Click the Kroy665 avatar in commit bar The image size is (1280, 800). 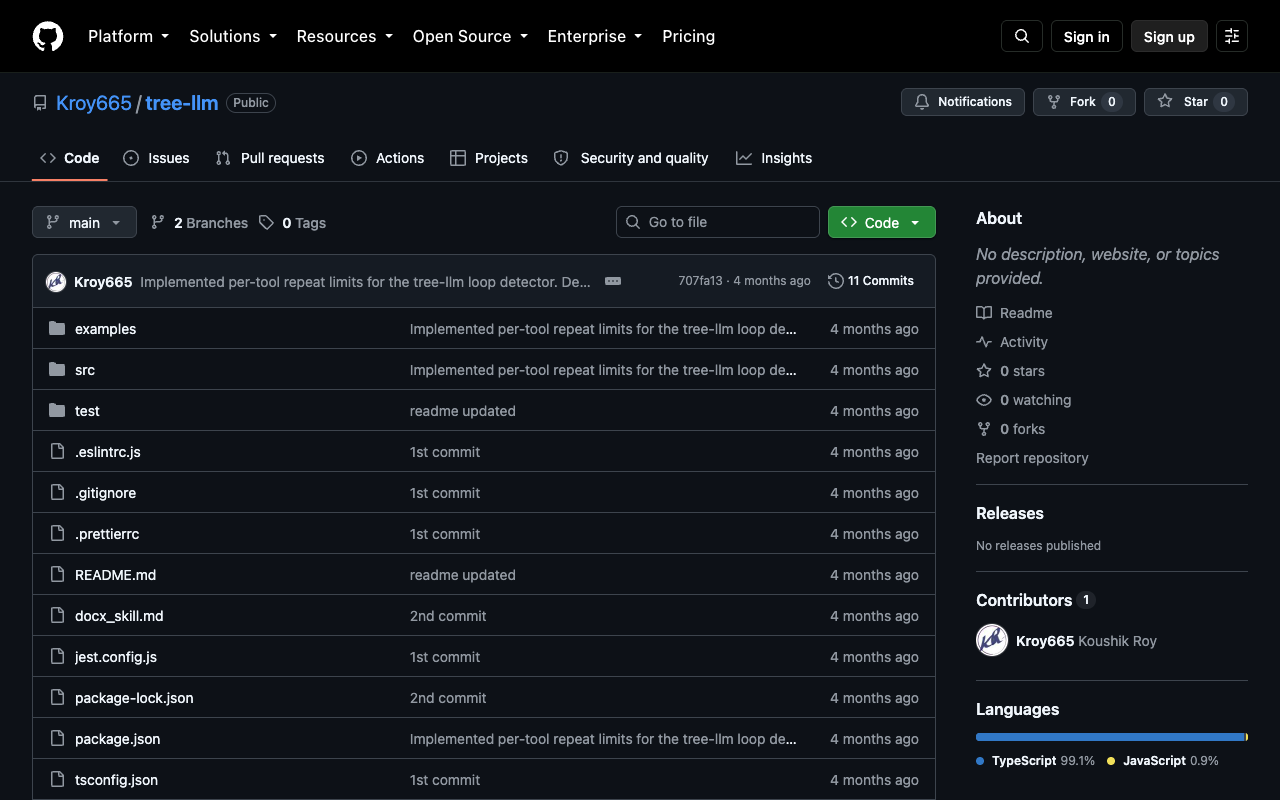pos(56,282)
